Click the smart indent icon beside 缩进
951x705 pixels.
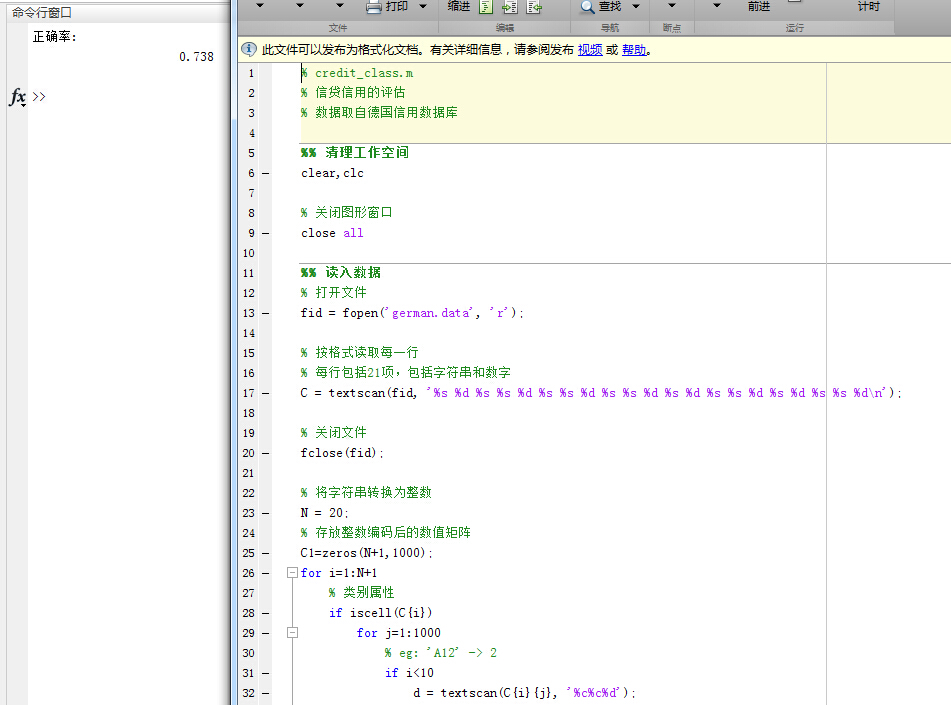coord(486,7)
